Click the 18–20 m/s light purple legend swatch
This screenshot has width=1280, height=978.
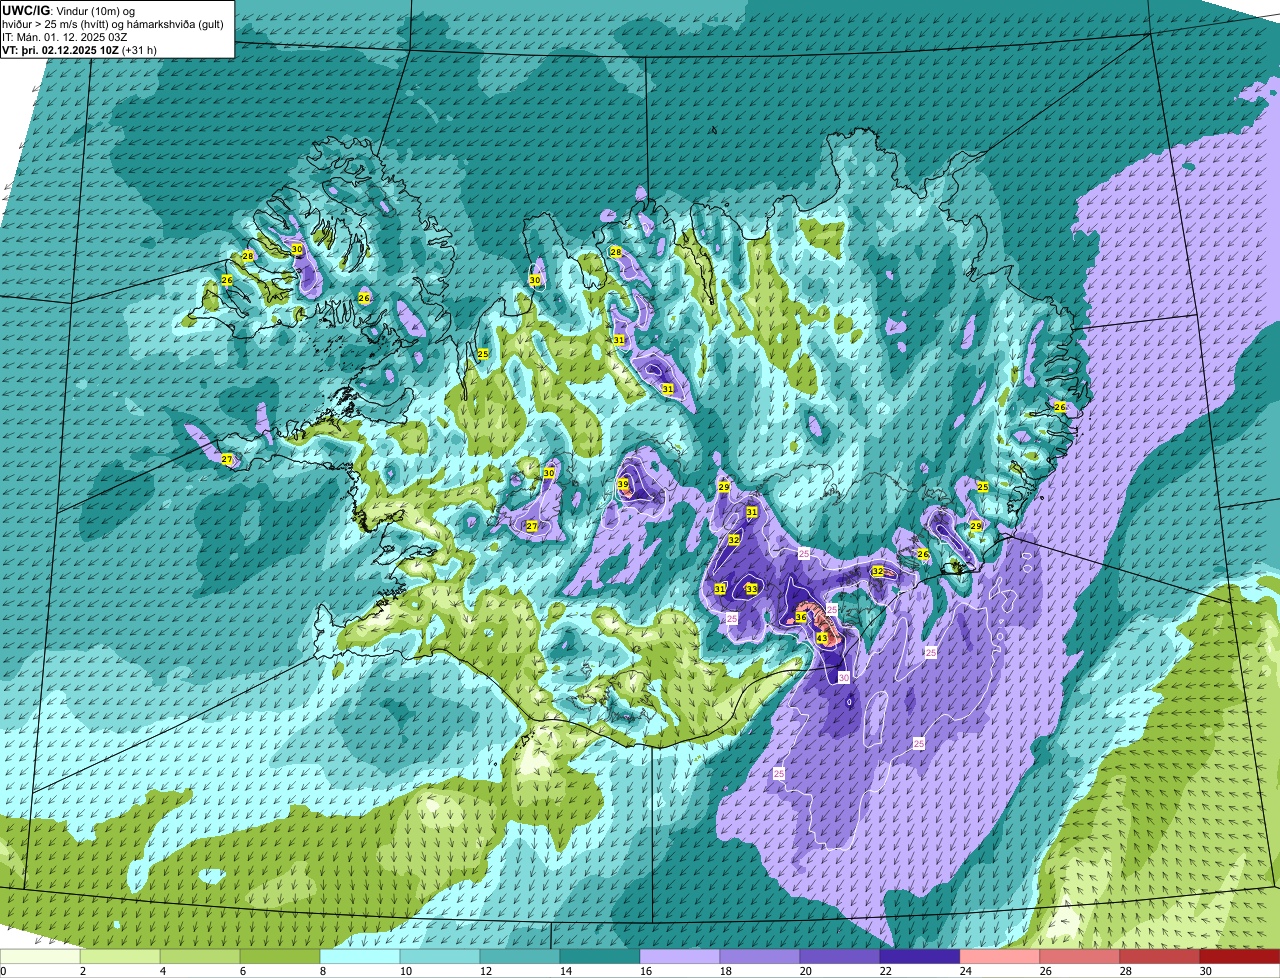coord(760,956)
